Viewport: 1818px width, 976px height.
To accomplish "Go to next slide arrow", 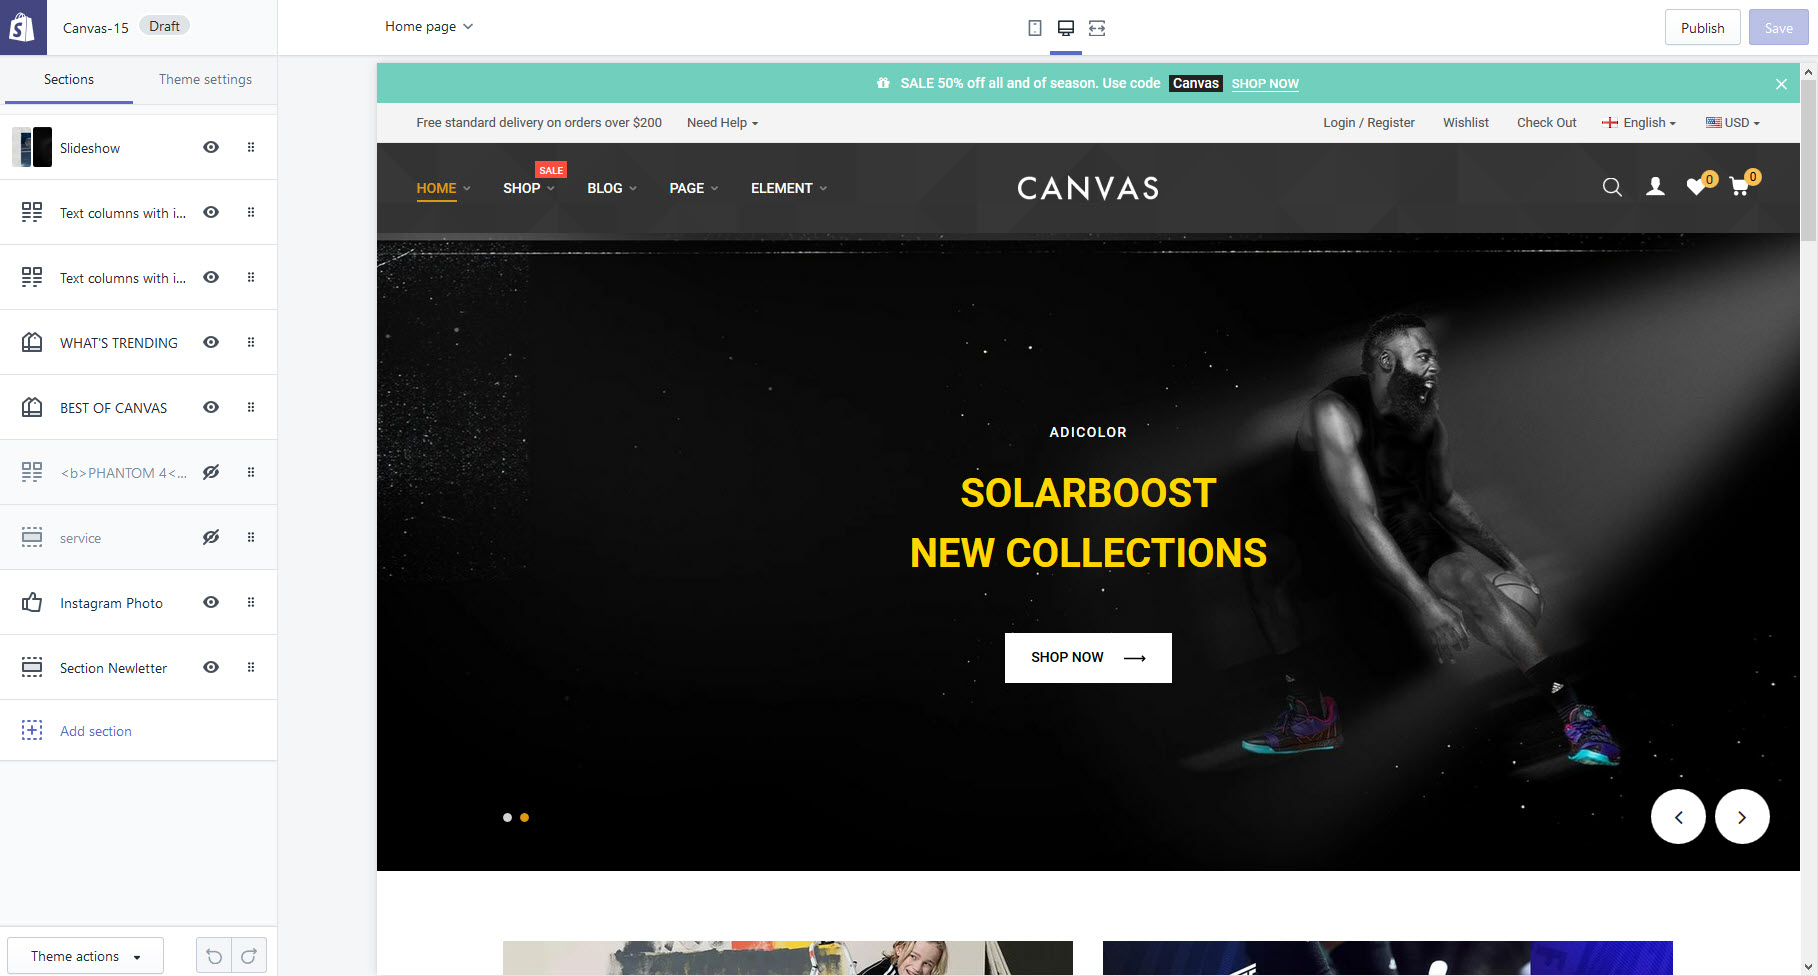I will (1742, 817).
